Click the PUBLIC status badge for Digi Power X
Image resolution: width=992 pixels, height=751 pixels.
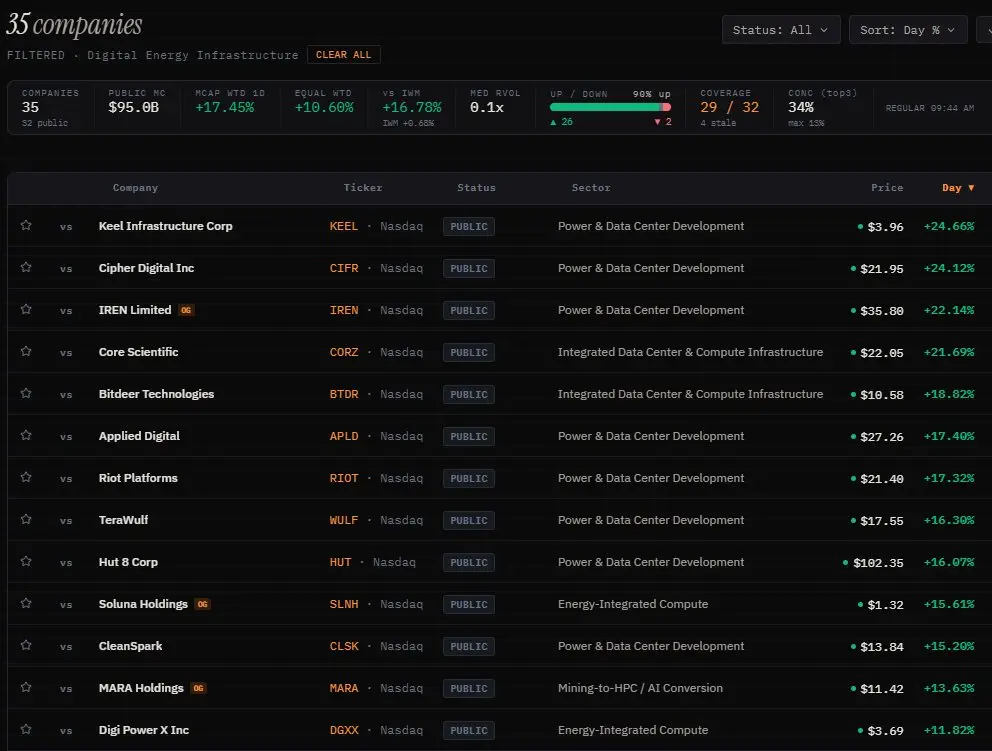pyautogui.click(x=469, y=730)
